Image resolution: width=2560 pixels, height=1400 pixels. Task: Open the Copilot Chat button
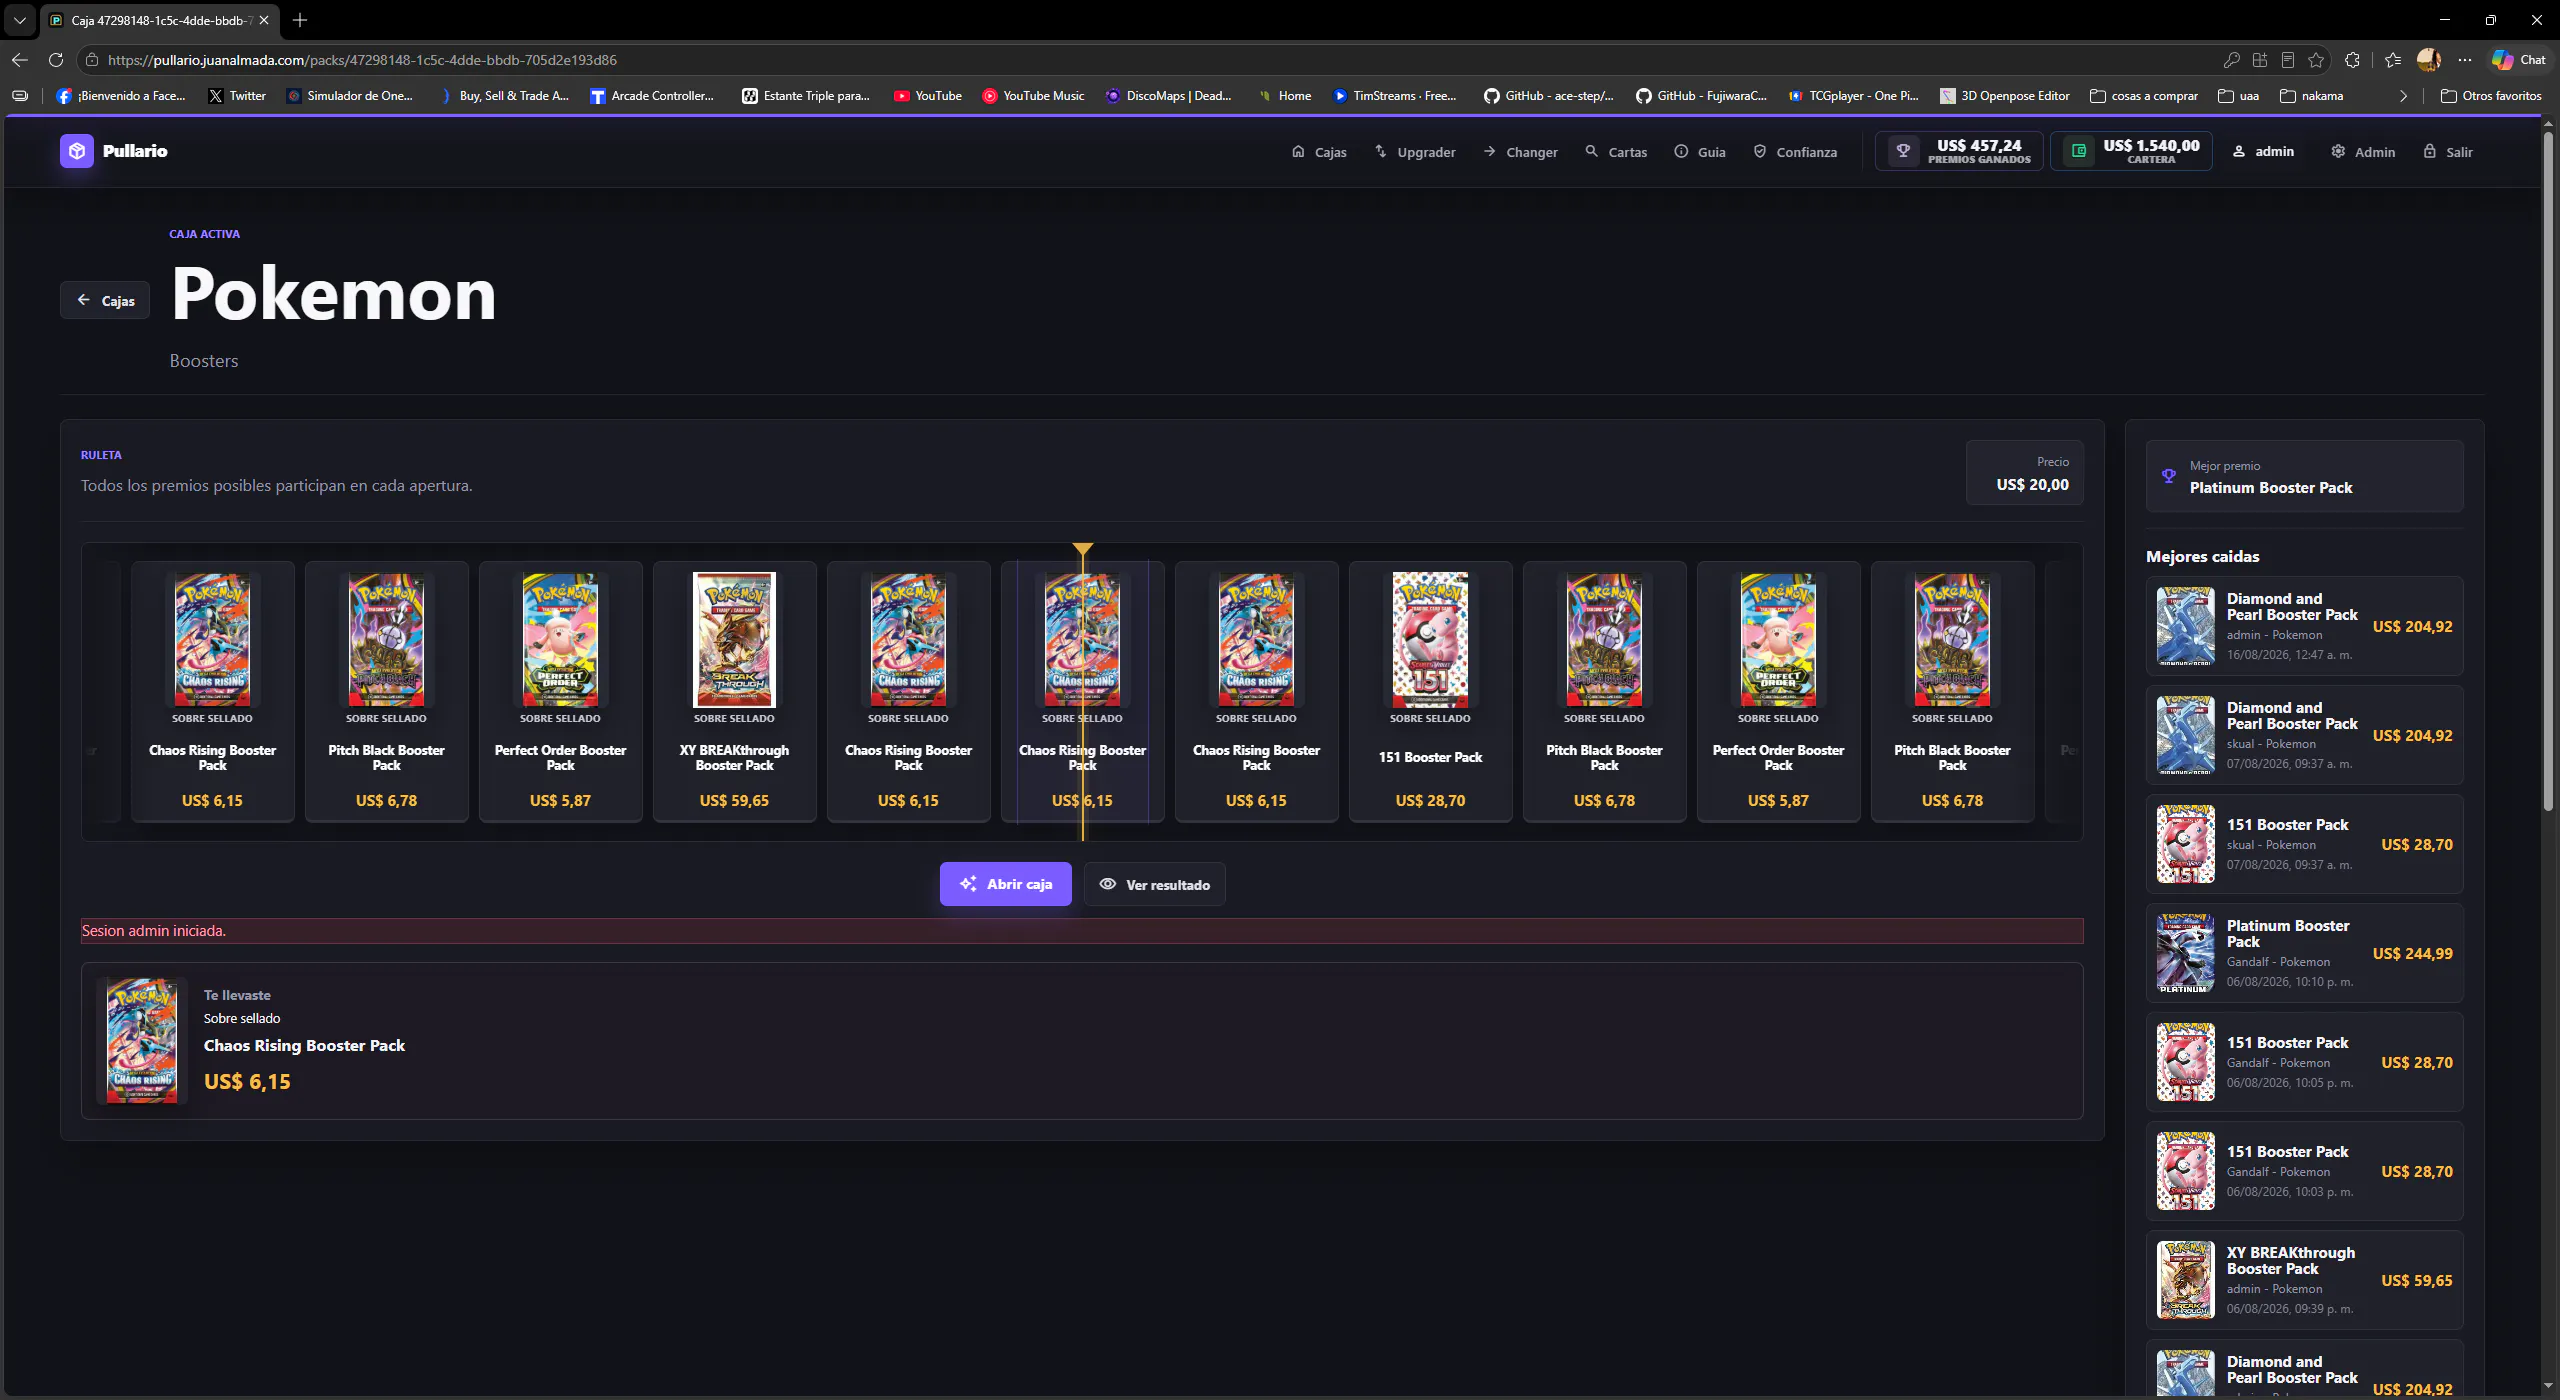2519,60
